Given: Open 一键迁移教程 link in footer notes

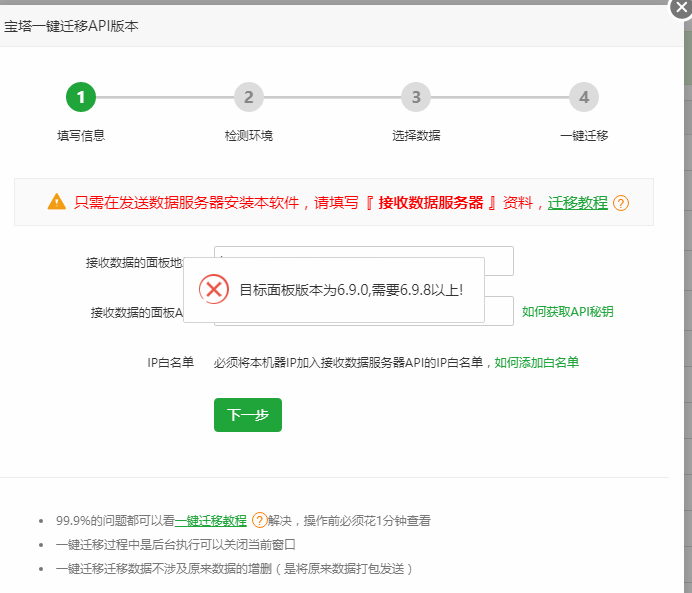Looking at the screenshot, I should 211,521.
